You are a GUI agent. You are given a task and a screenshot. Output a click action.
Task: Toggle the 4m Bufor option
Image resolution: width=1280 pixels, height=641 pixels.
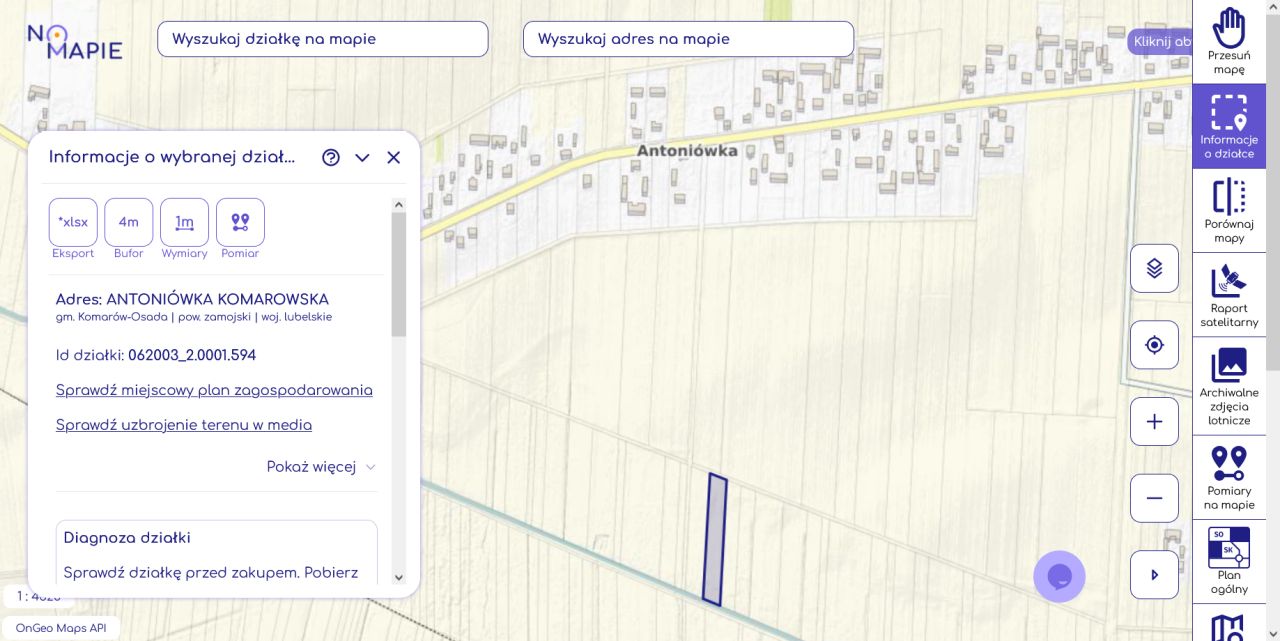tap(129, 222)
